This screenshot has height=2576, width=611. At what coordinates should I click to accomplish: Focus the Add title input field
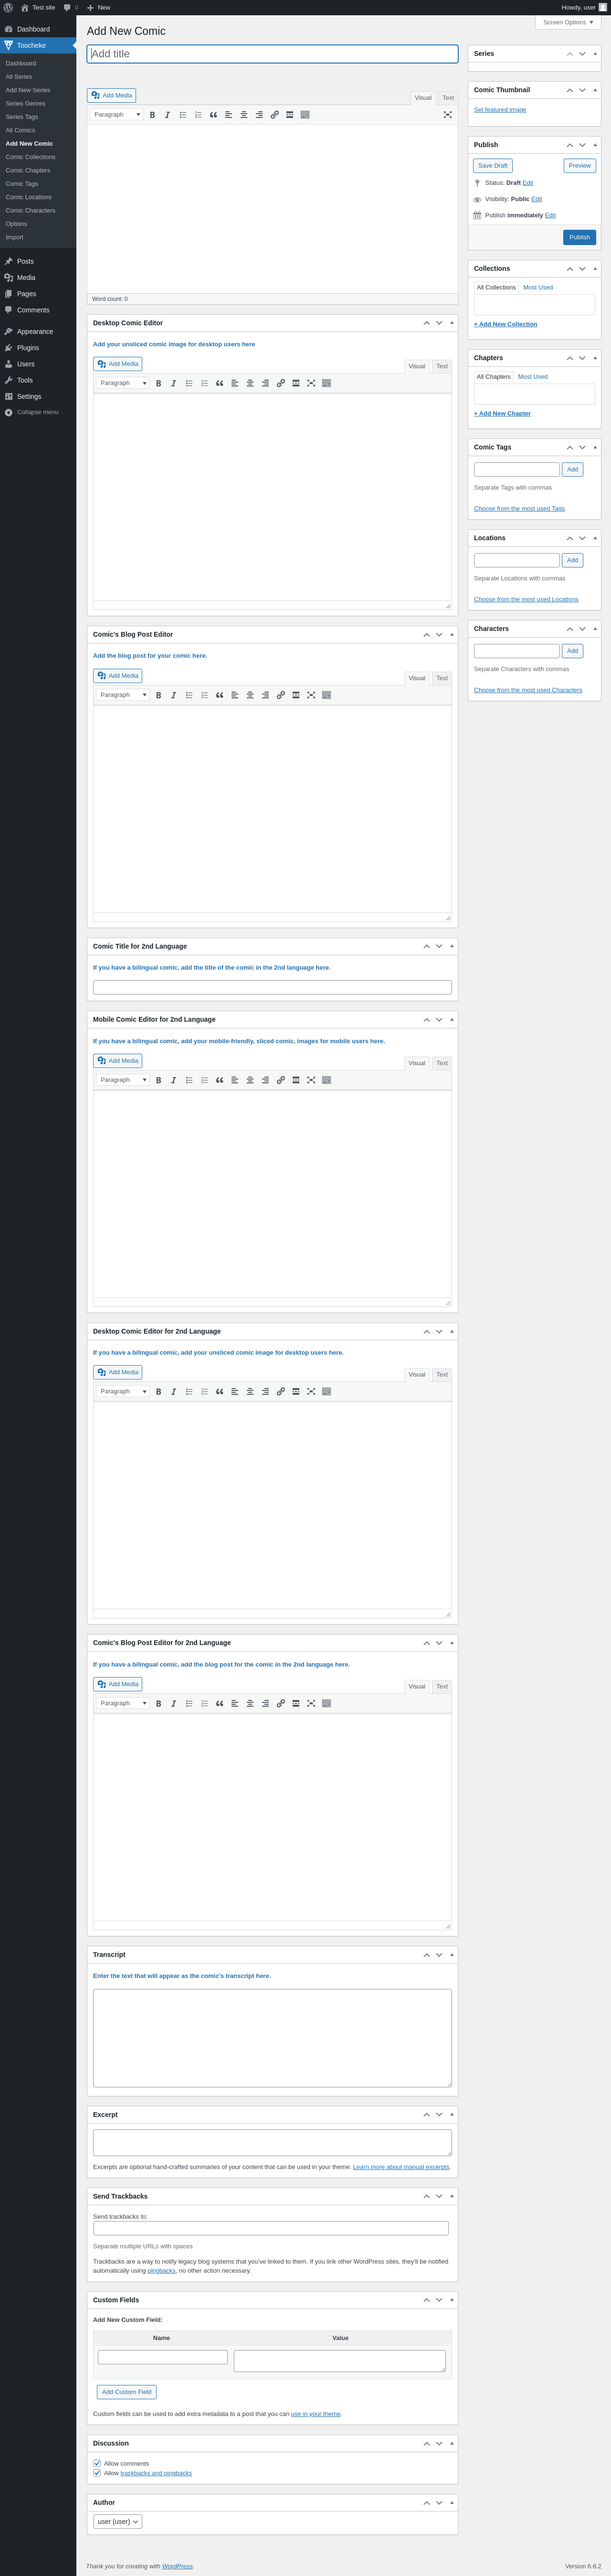coord(272,54)
